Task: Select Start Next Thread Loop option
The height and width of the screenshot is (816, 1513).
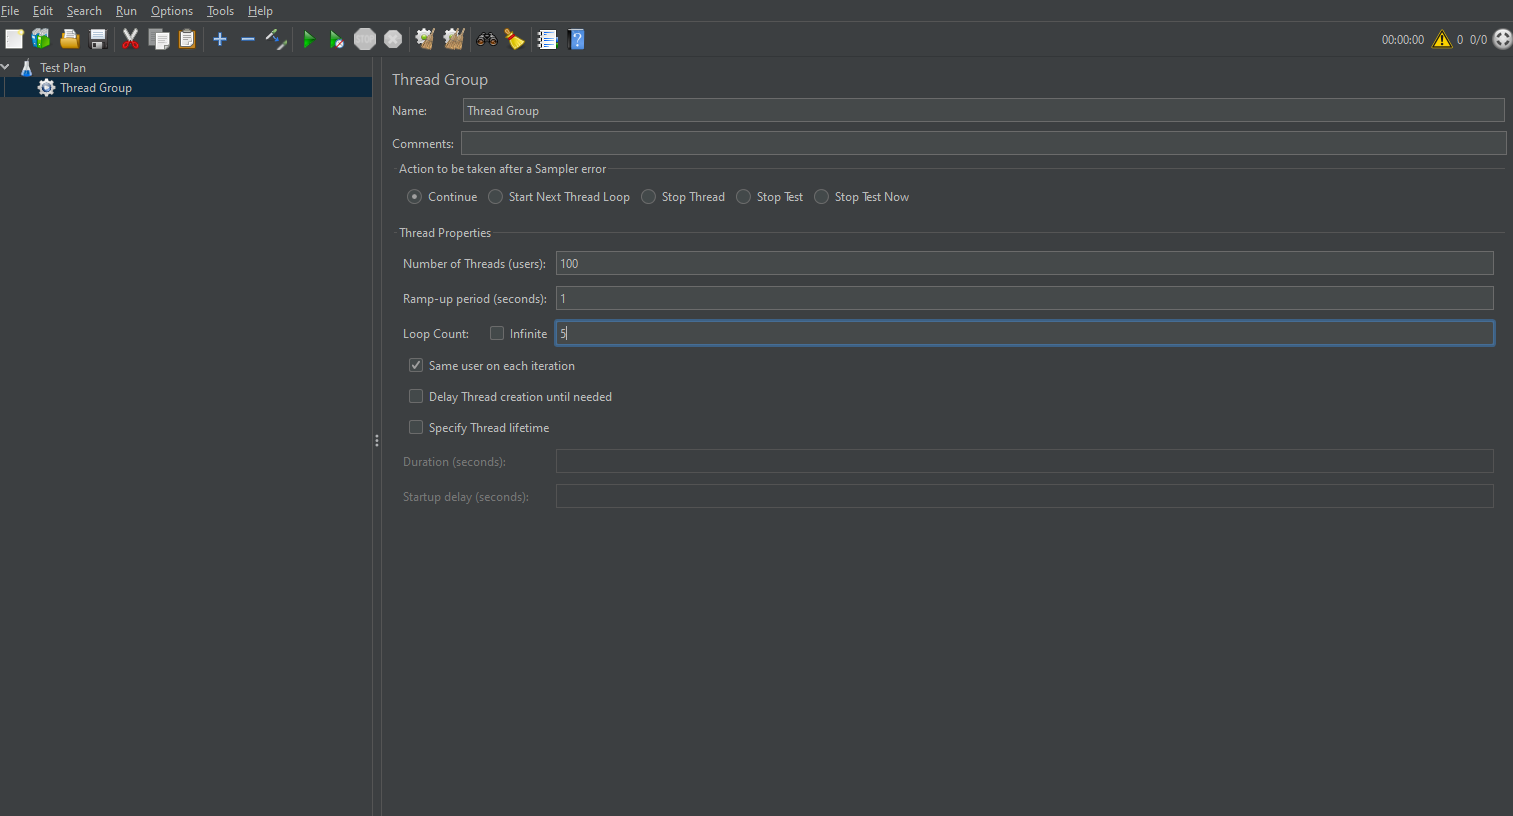Action: [495, 197]
